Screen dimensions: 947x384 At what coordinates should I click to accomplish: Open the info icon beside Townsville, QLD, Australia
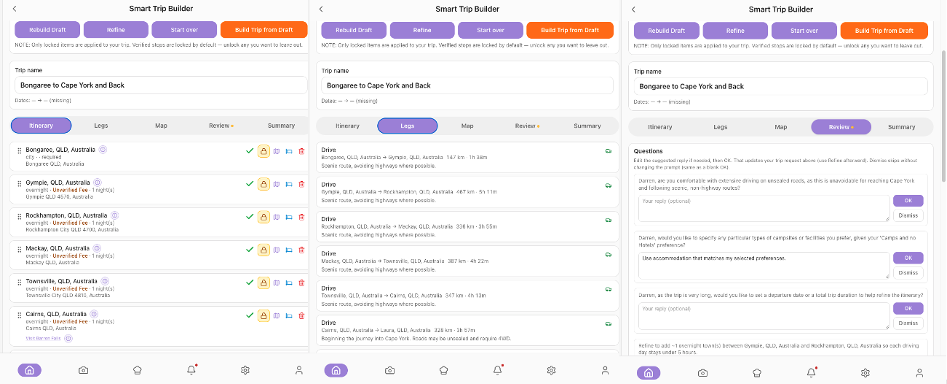[105, 281]
